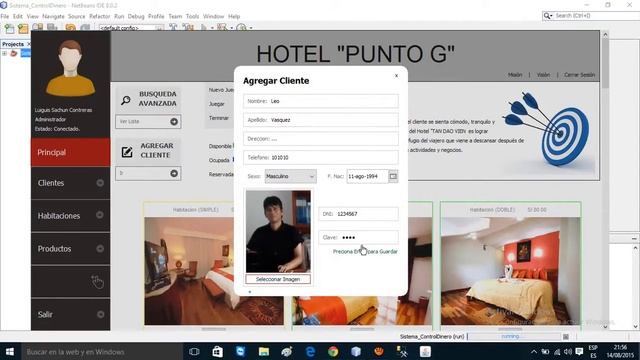Open the File menu

[5, 16]
